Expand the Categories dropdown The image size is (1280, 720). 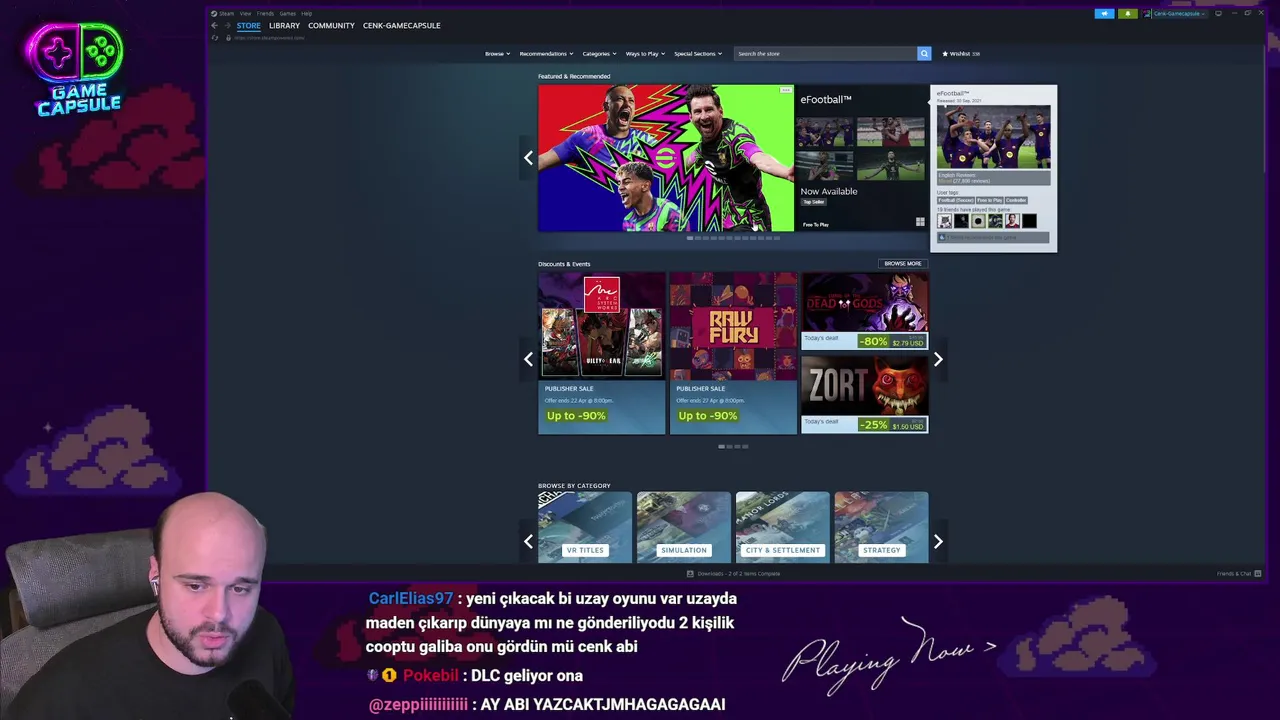coord(599,53)
